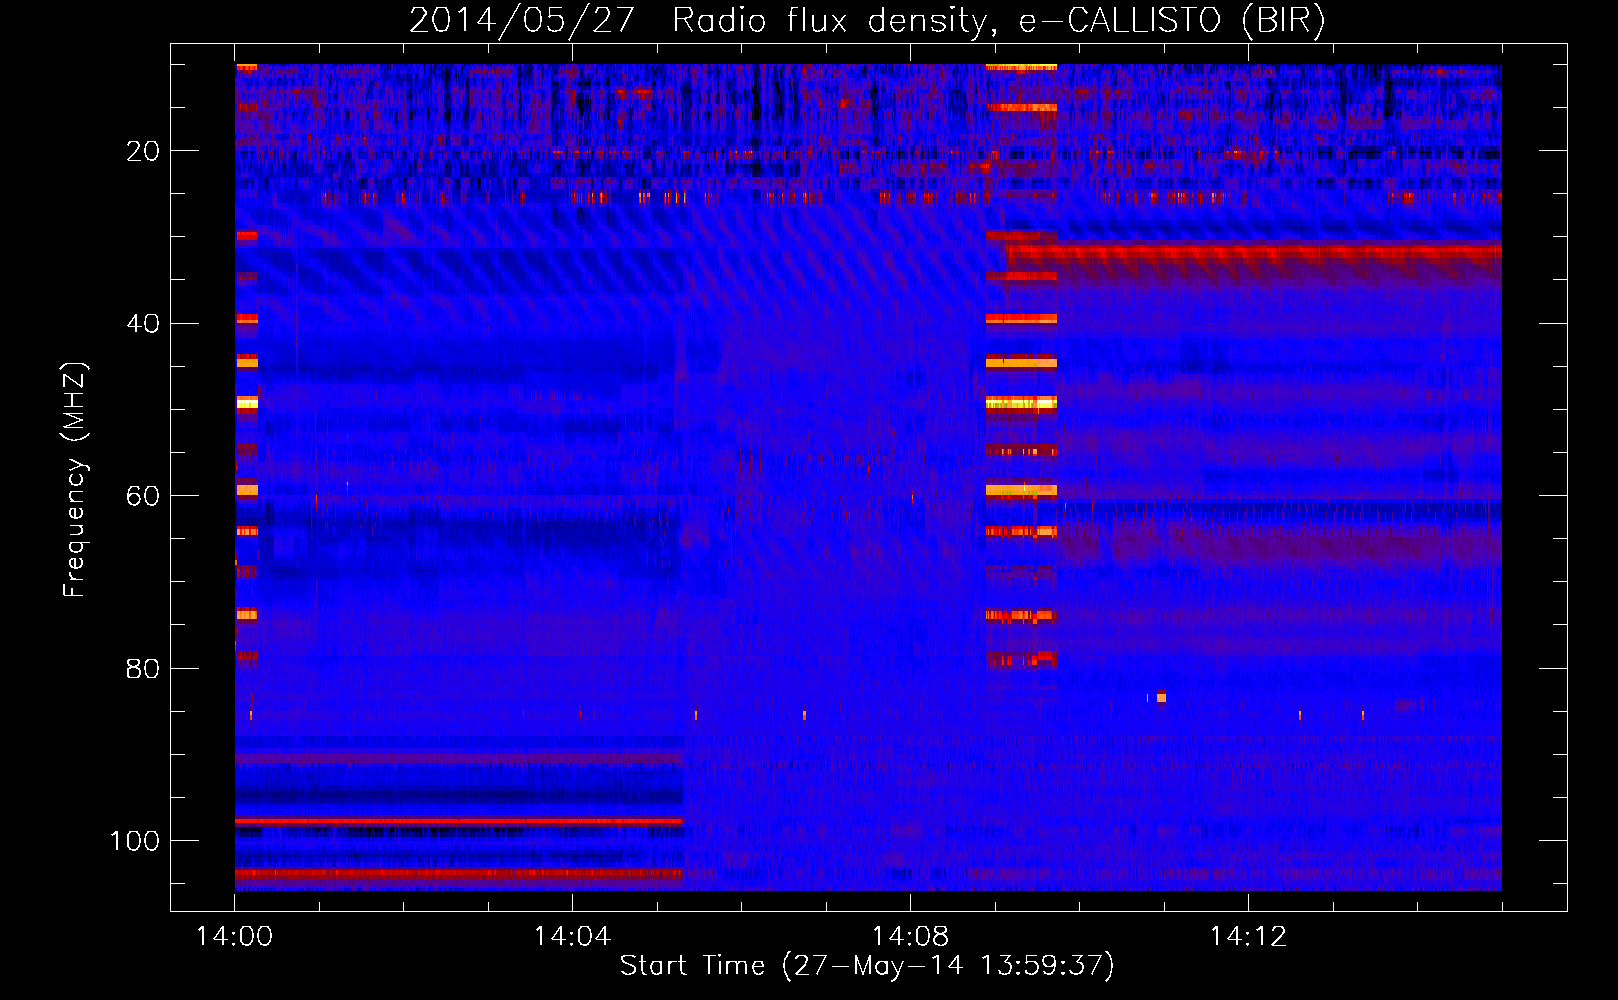Click the 14:12 time tick label
Viewport: 1618px width, 1000px height.
tap(1248, 937)
